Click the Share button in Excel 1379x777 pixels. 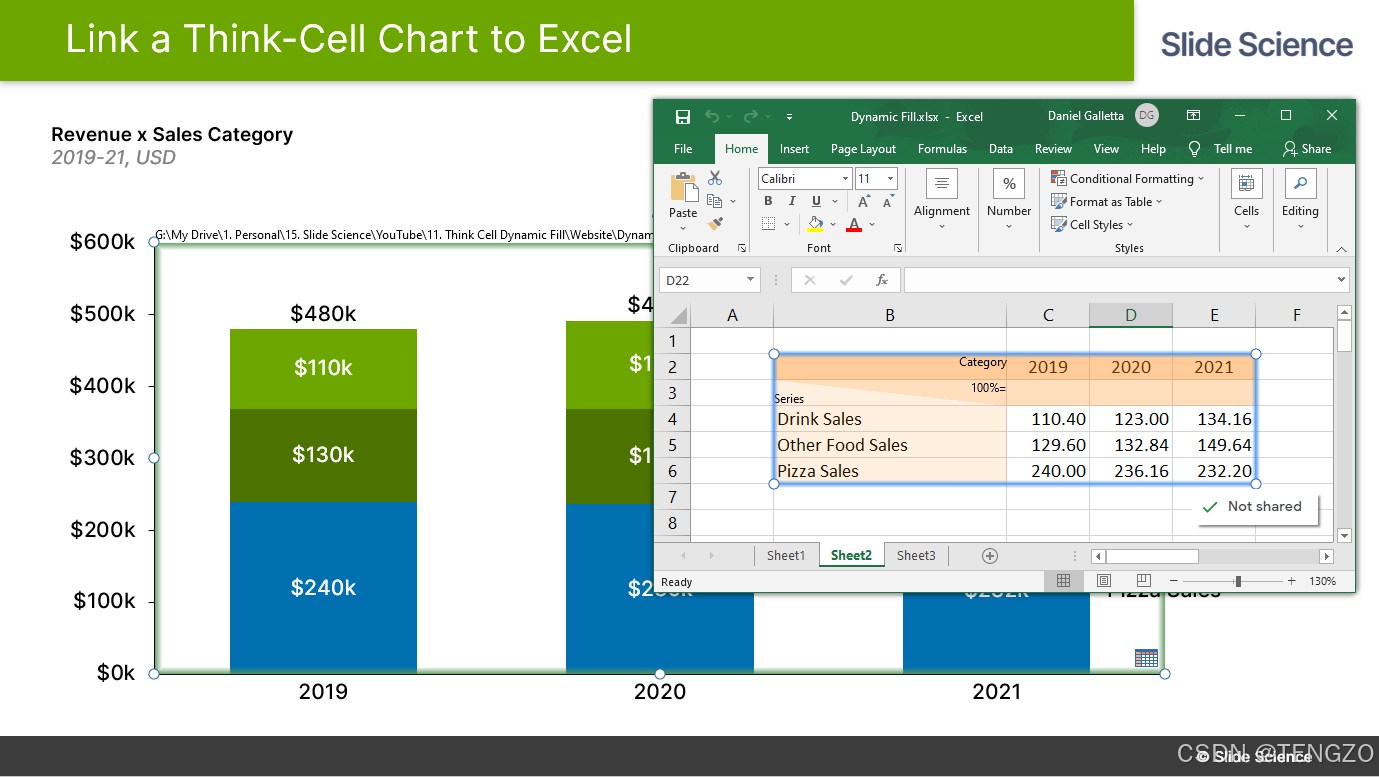(x=1307, y=149)
